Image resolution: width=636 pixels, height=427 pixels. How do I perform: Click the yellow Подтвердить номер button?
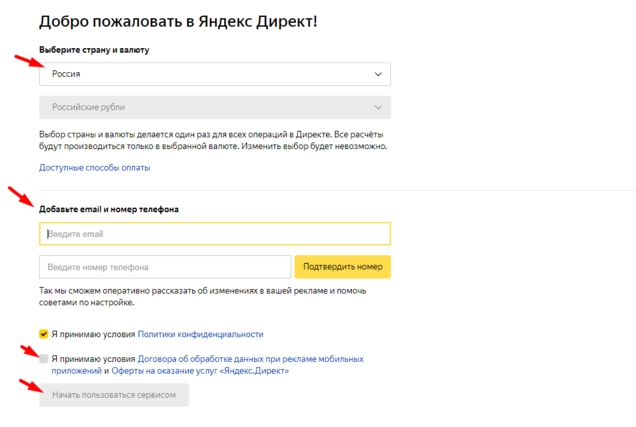click(342, 267)
